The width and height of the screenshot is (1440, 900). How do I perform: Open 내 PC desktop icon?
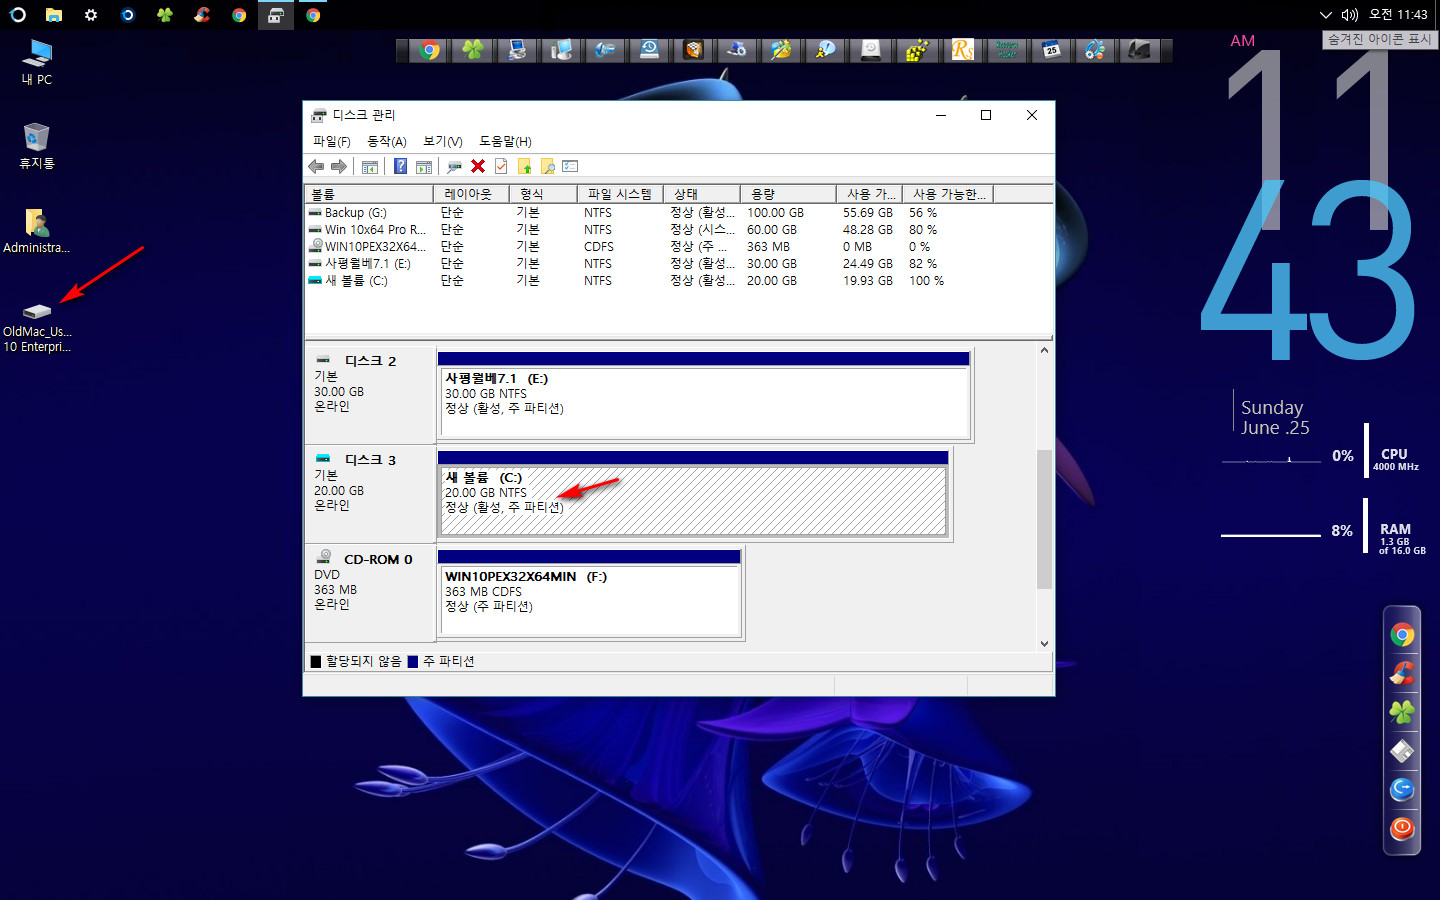(37, 62)
